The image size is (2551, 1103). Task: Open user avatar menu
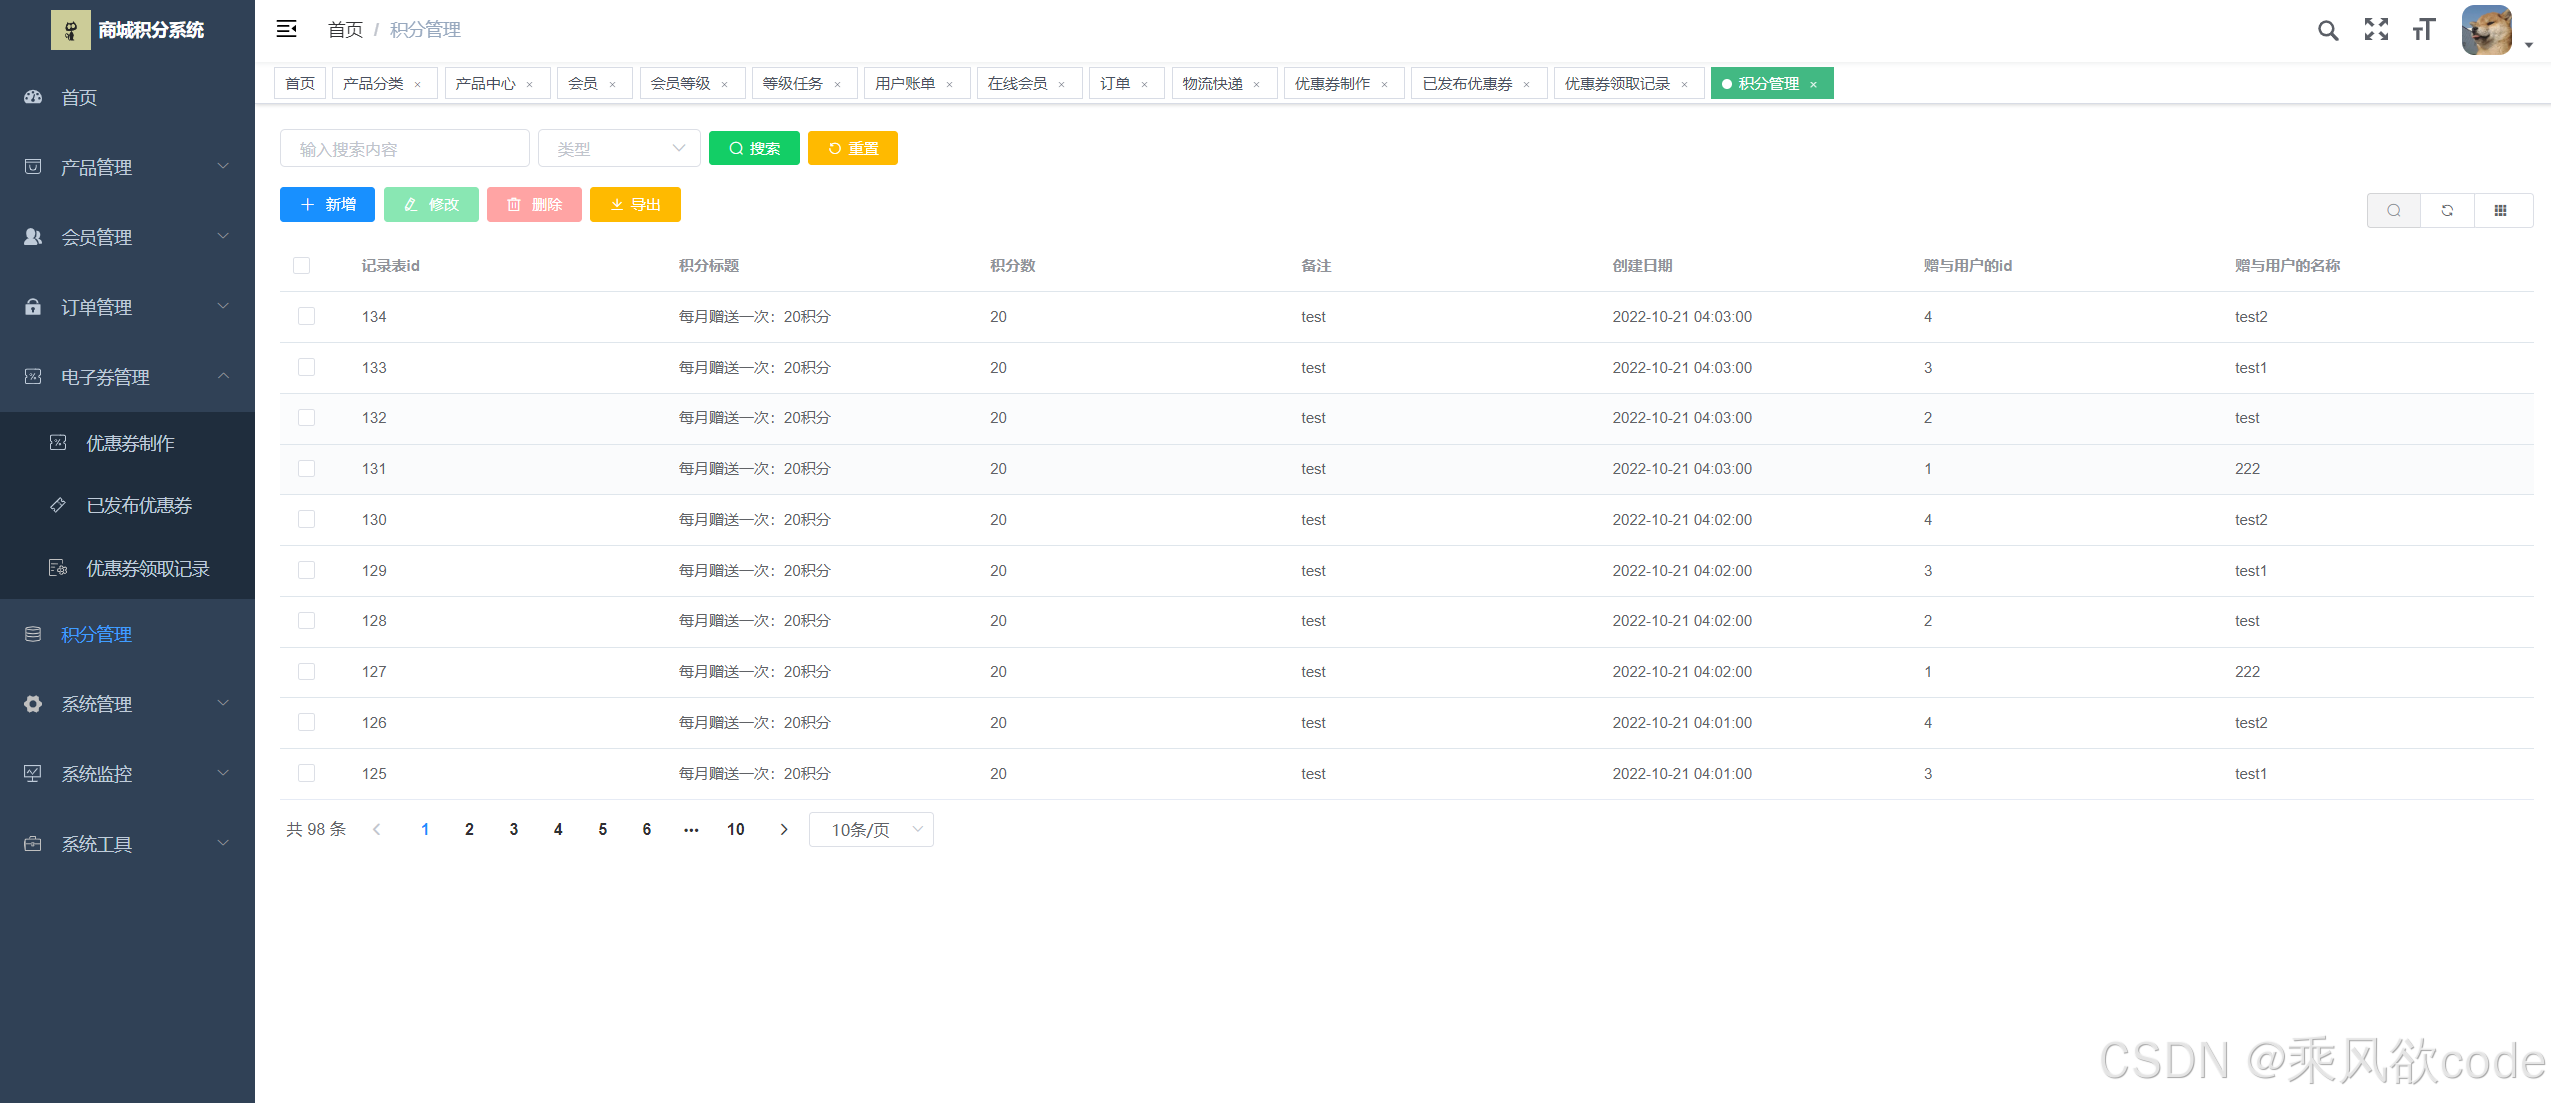tap(2488, 30)
